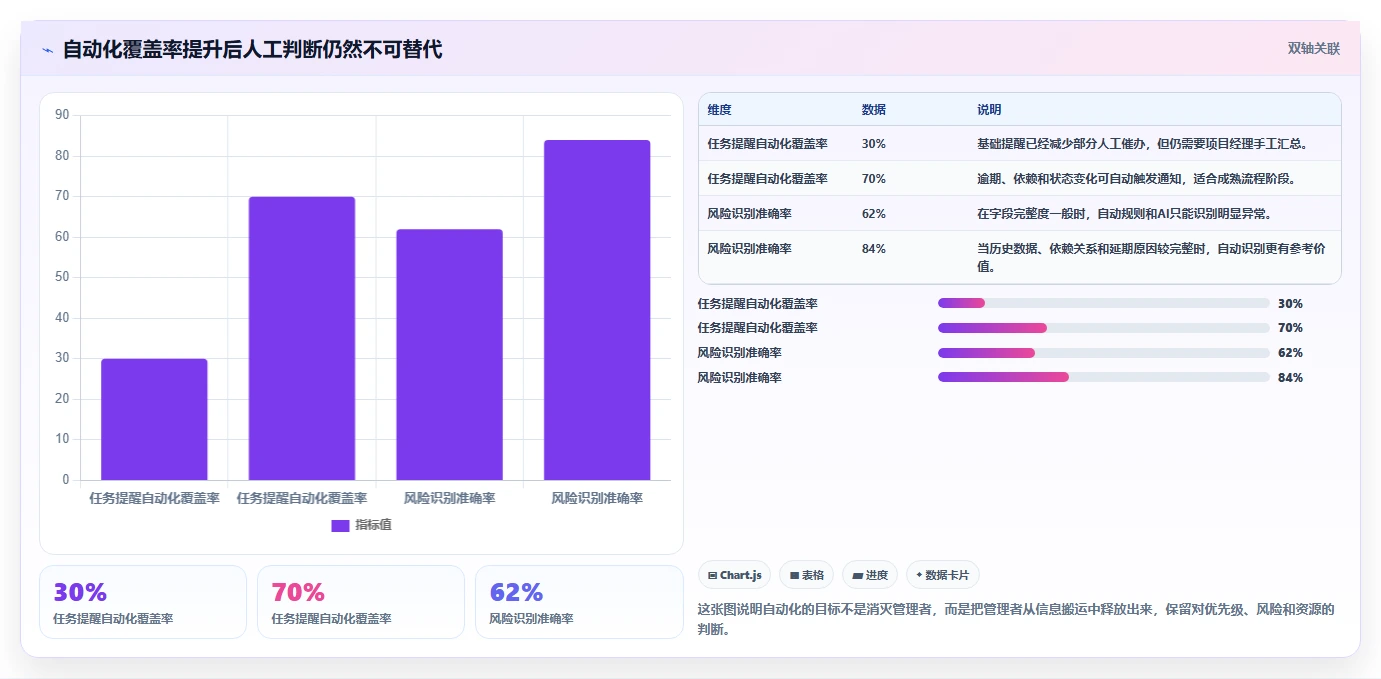Click the 双轴关联 tag in the header
The width and height of the screenshot is (1381, 679).
pos(1313,48)
